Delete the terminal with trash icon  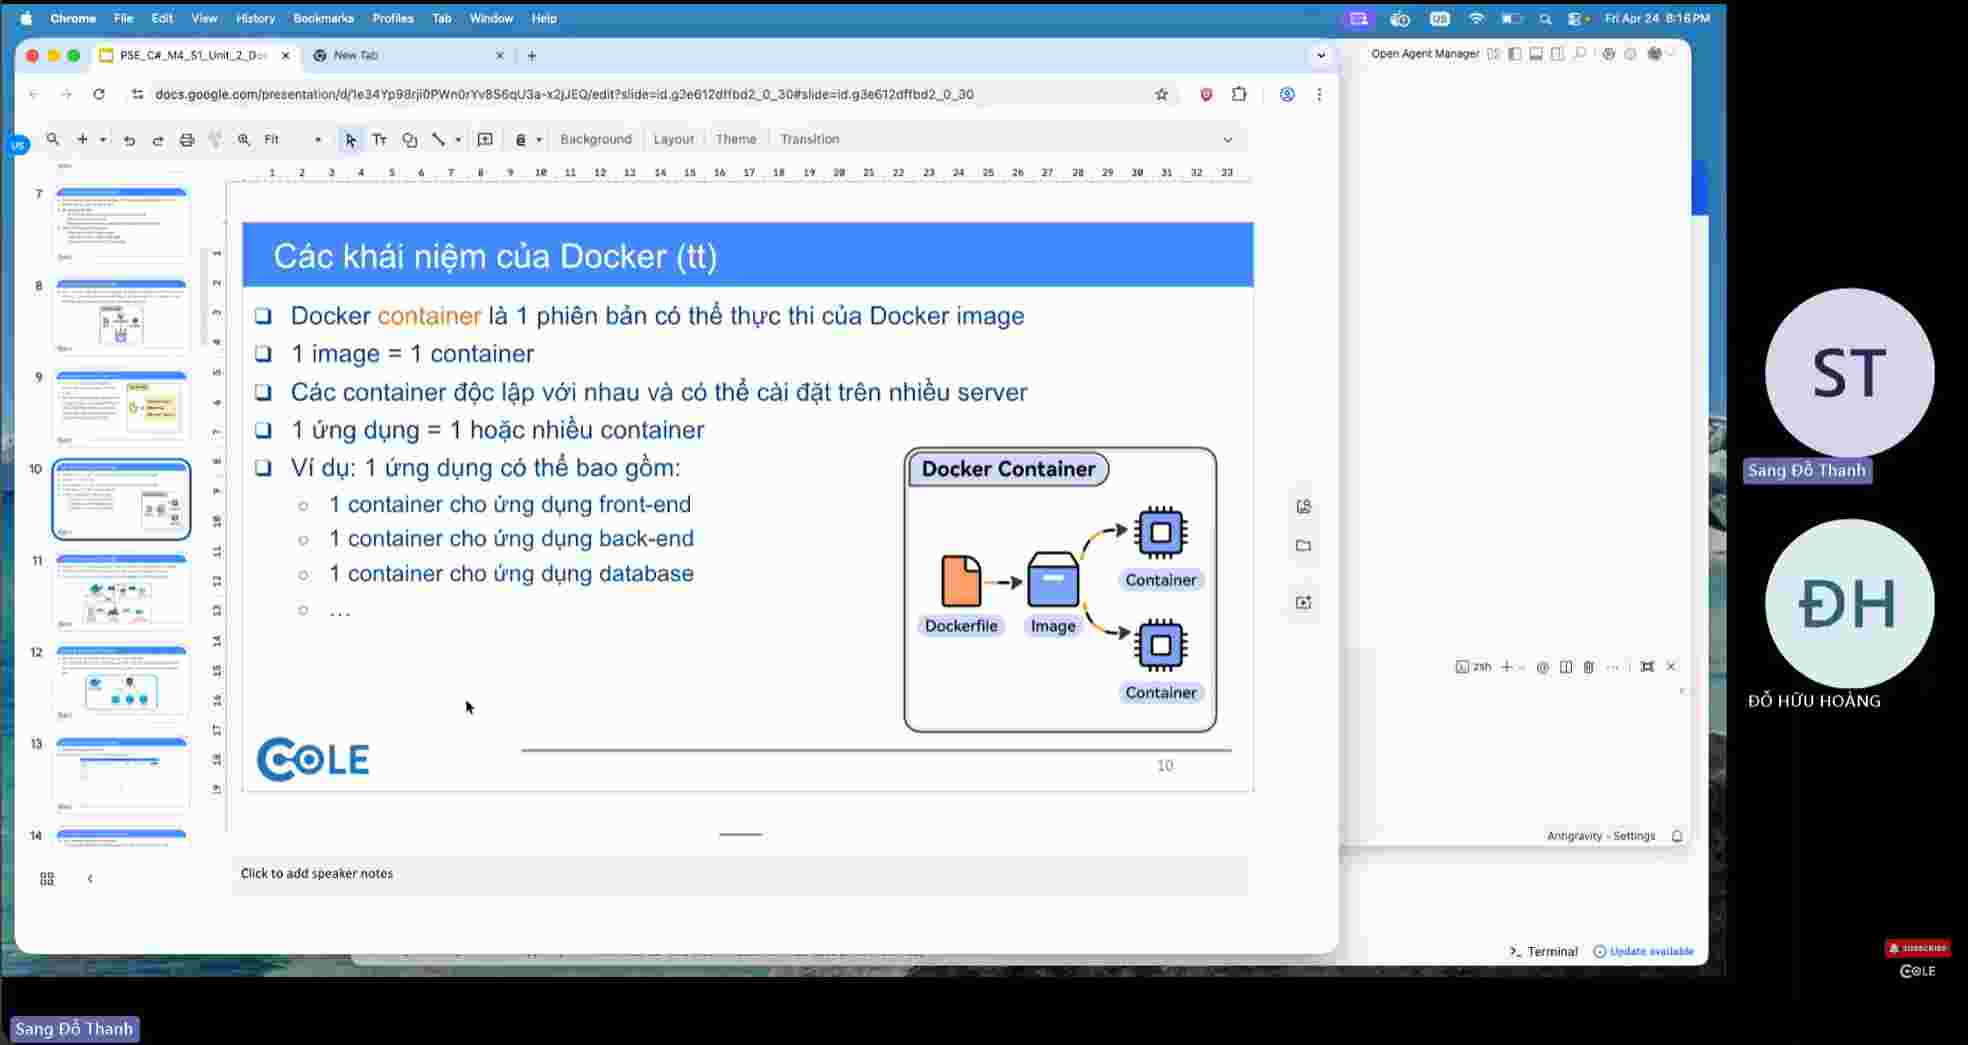1588,667
